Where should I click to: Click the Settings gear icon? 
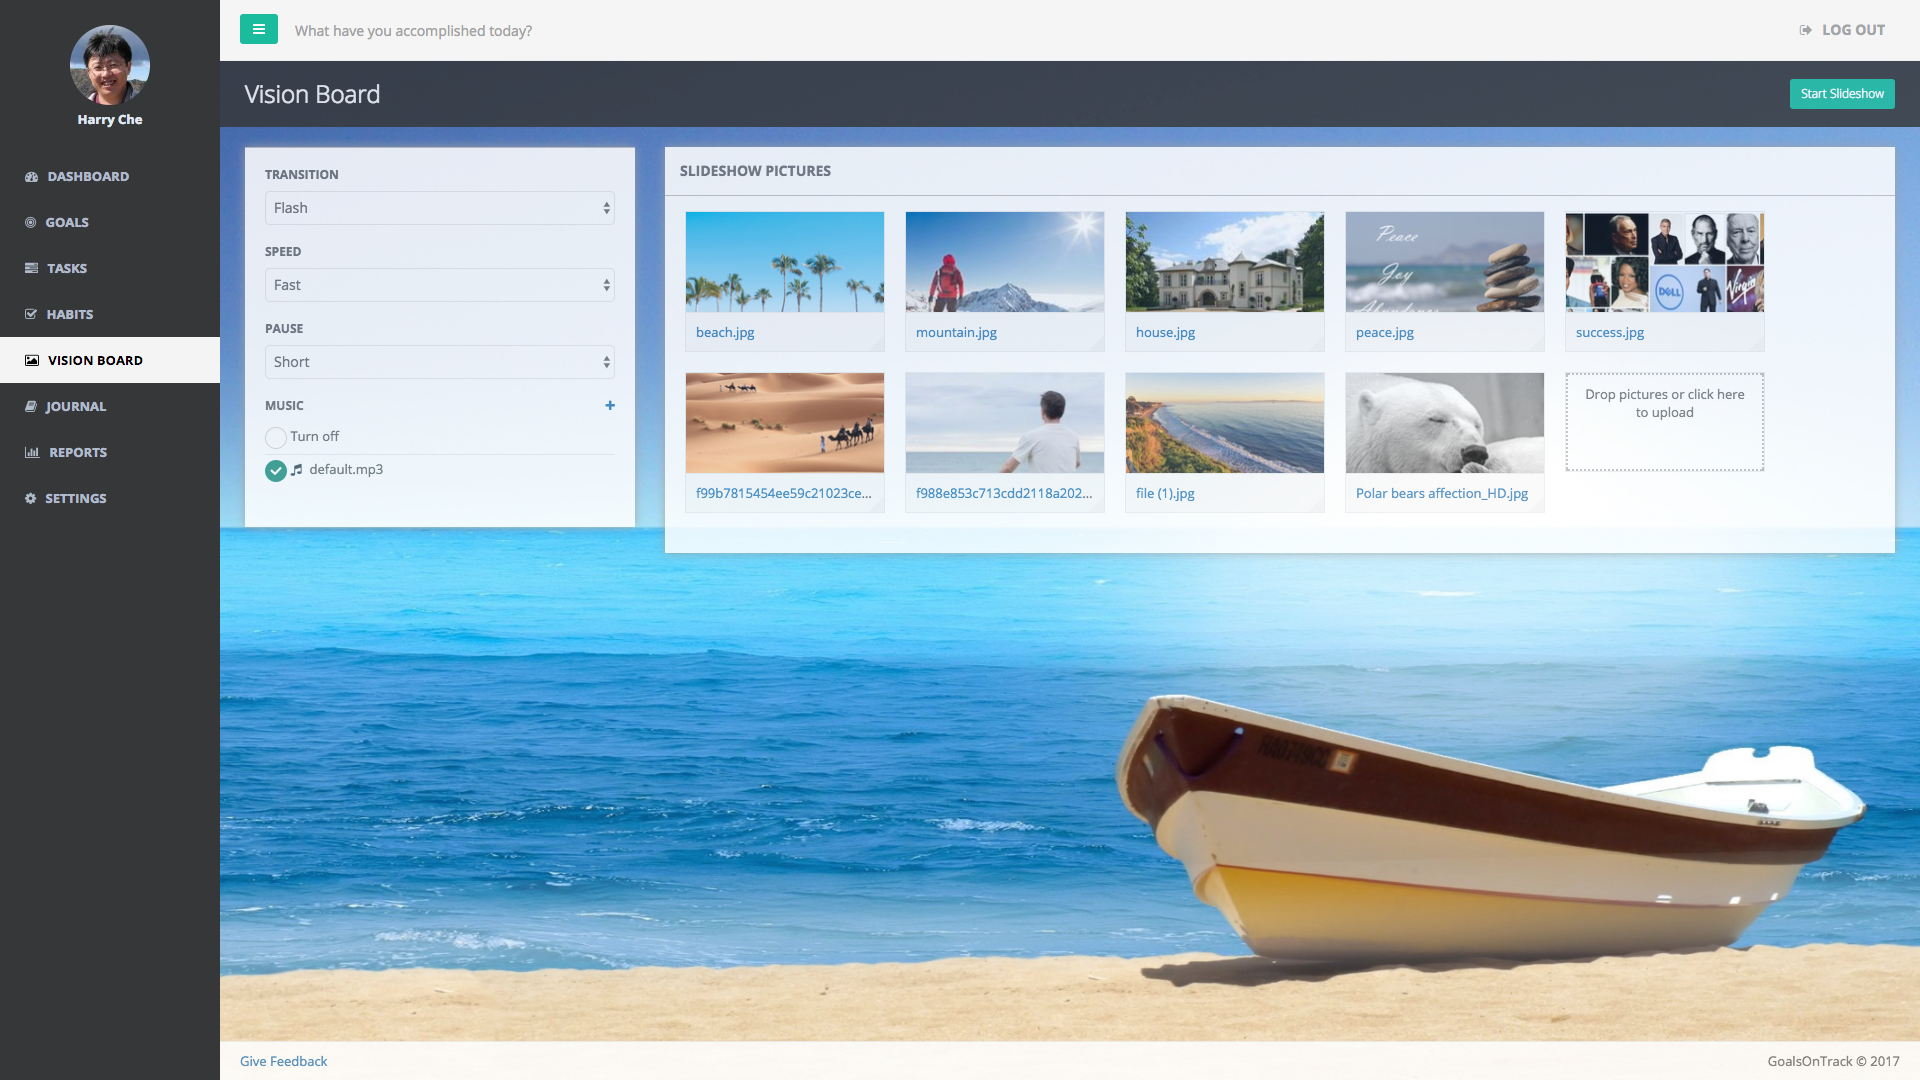click(x=31, y=499)
